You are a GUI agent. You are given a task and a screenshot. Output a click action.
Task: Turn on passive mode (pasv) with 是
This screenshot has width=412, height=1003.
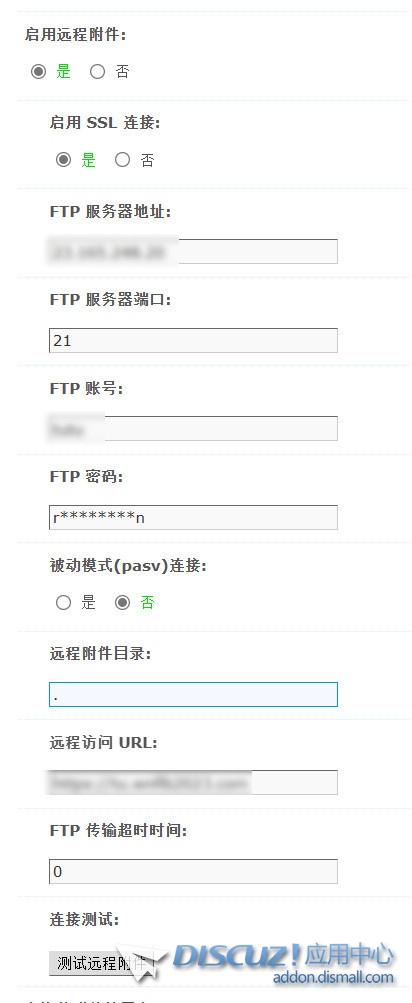pyautogui.click(x=63, y=603)
